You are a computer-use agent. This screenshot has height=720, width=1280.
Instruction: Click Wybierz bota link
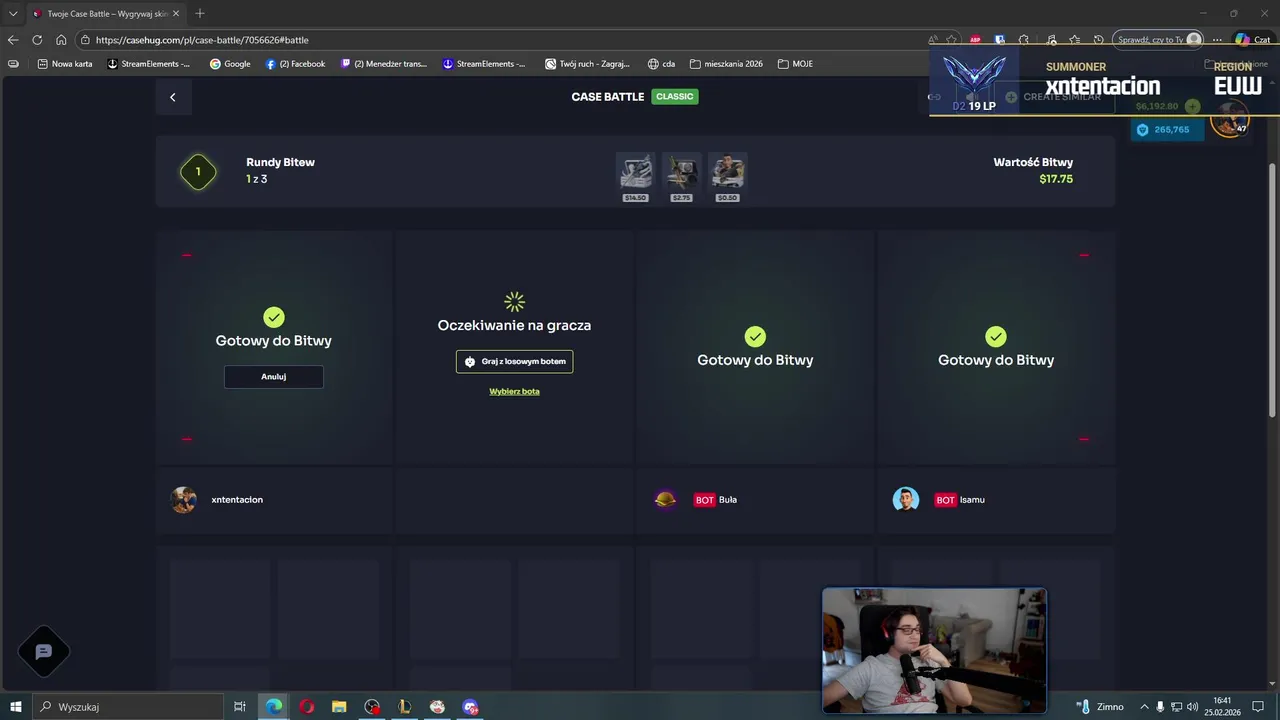[514, 391]
